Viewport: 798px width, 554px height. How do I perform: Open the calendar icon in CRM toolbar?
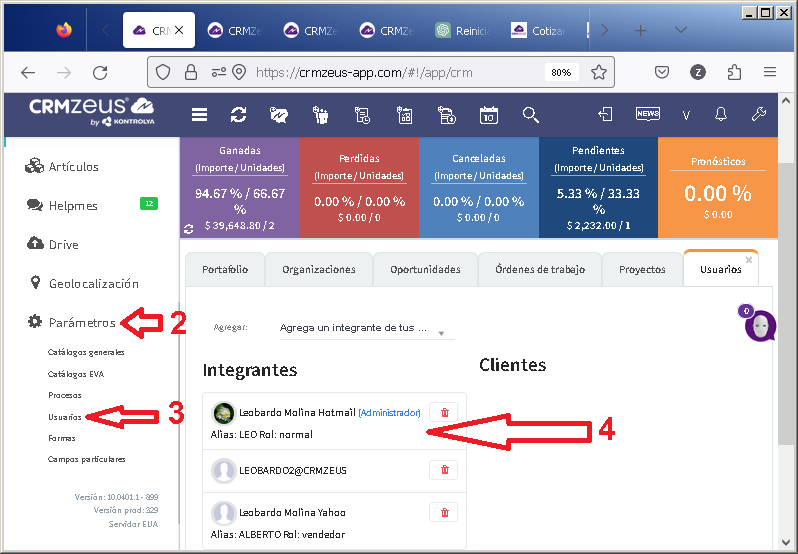[x=488, y=114]
